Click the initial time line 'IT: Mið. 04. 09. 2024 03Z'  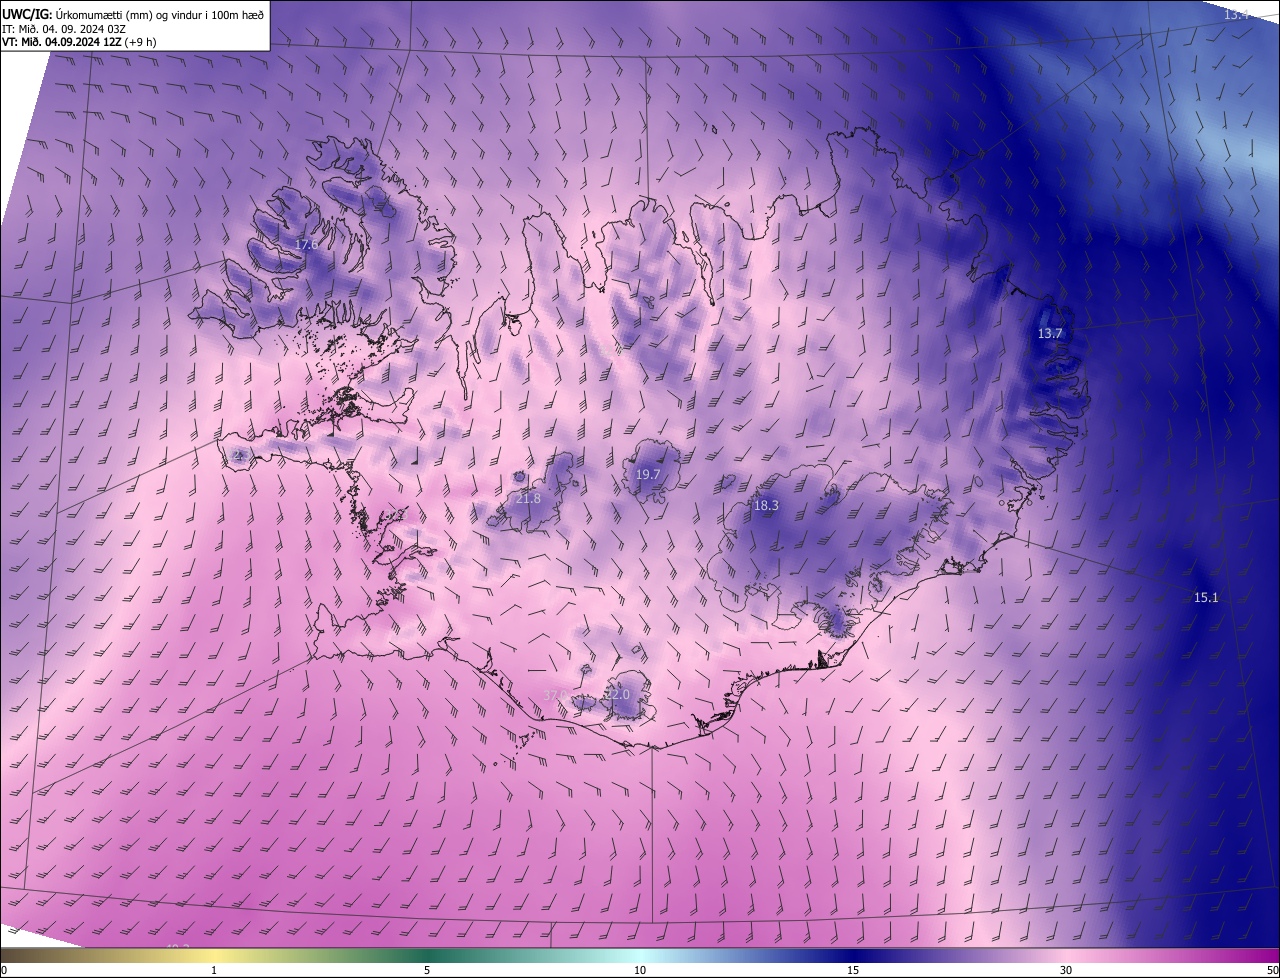[63, 29]
